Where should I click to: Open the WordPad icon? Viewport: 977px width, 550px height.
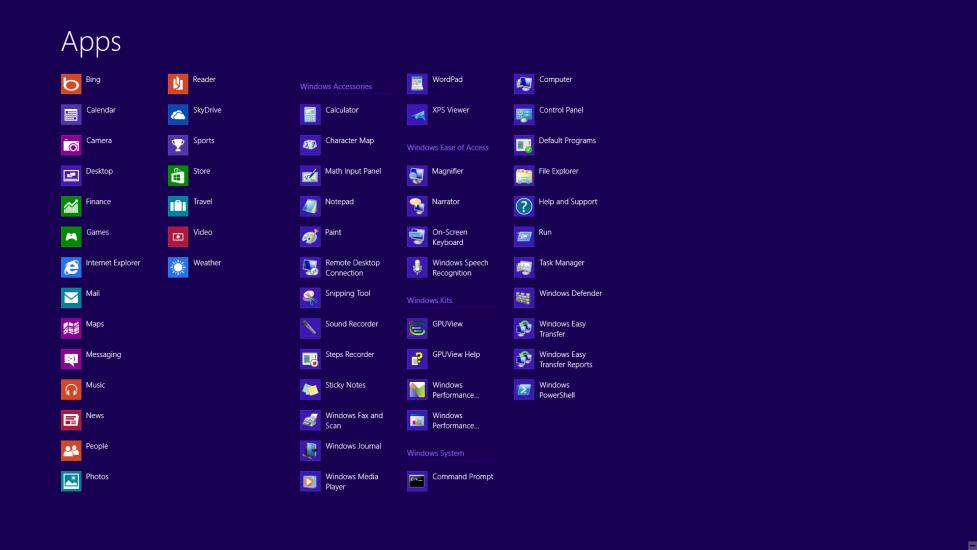(417, 83)
